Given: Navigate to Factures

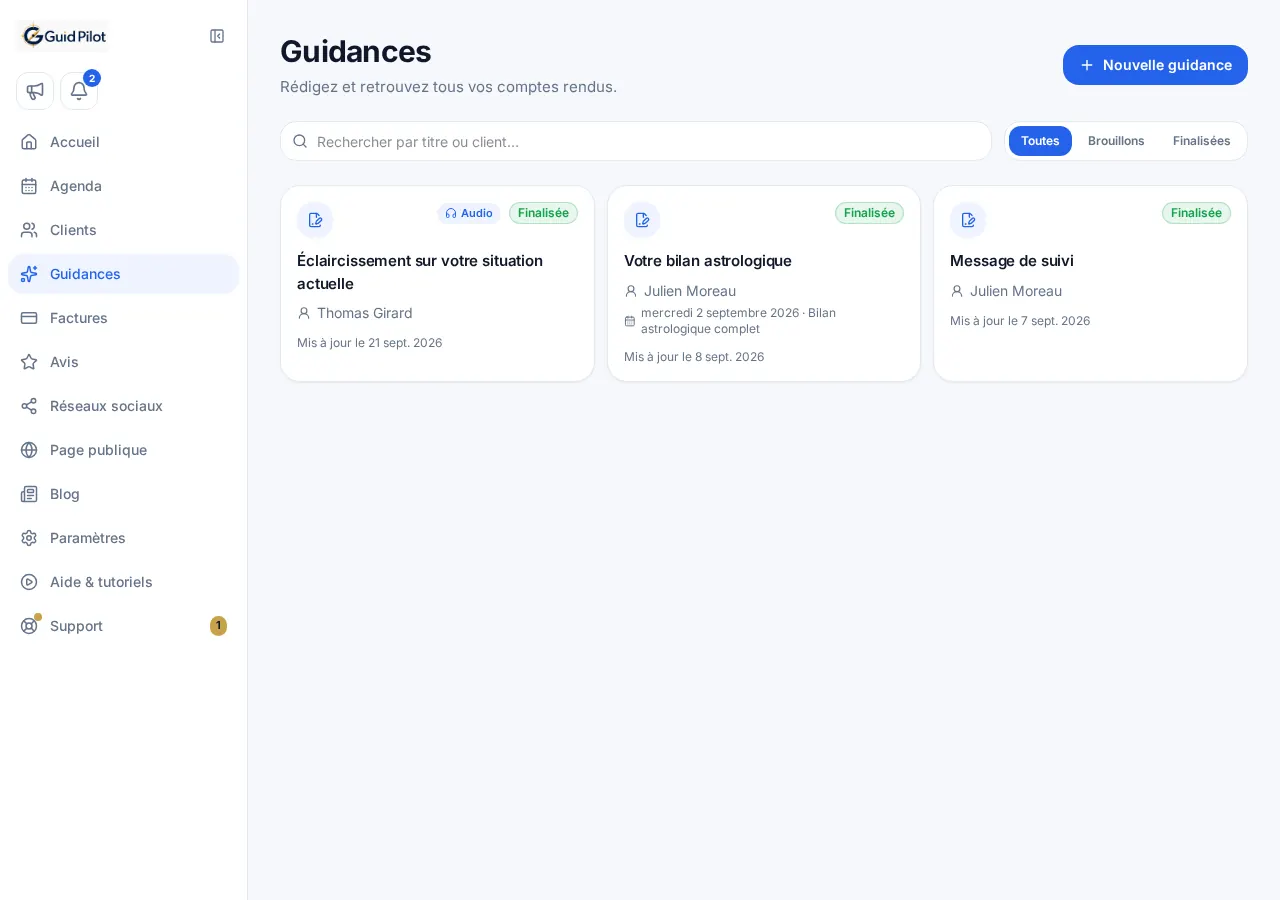Looking at the screenshot, I should tap(124, 318).
